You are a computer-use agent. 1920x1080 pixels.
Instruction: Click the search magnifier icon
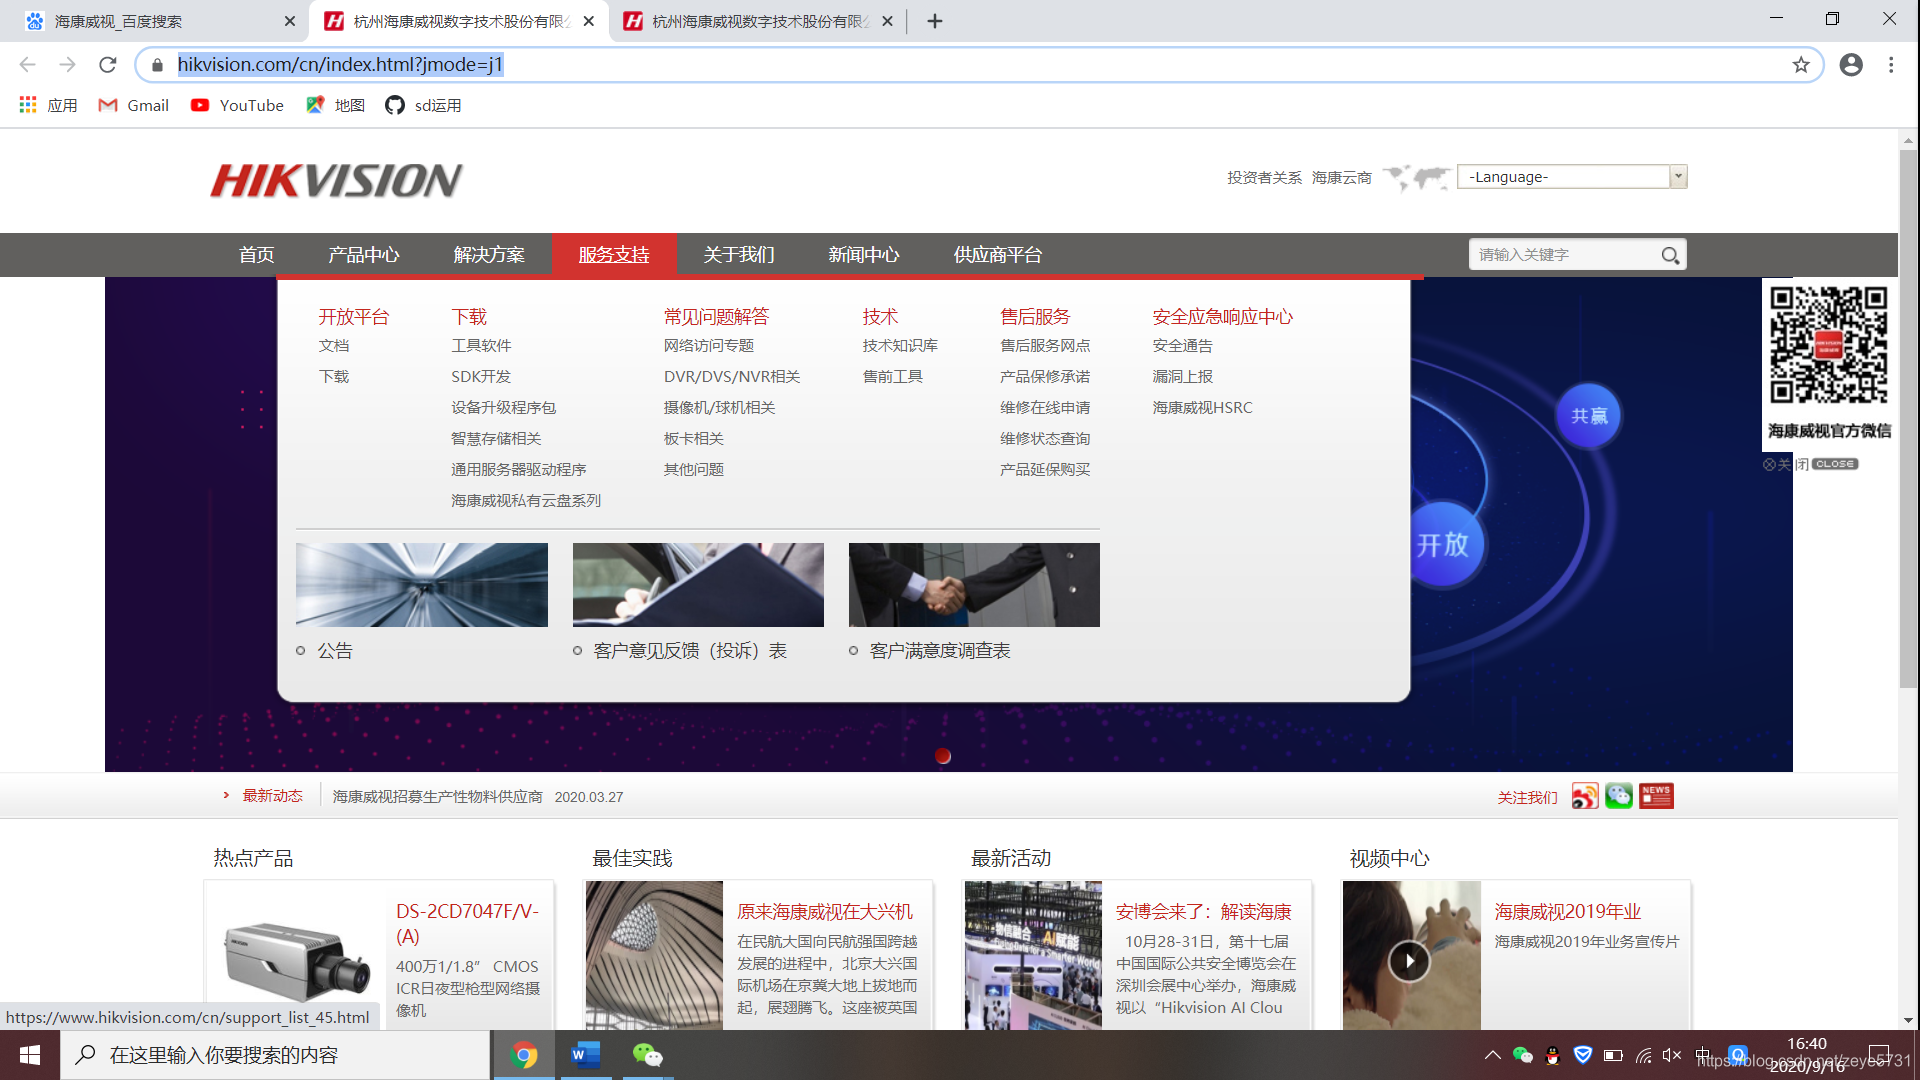point(1669,255)
